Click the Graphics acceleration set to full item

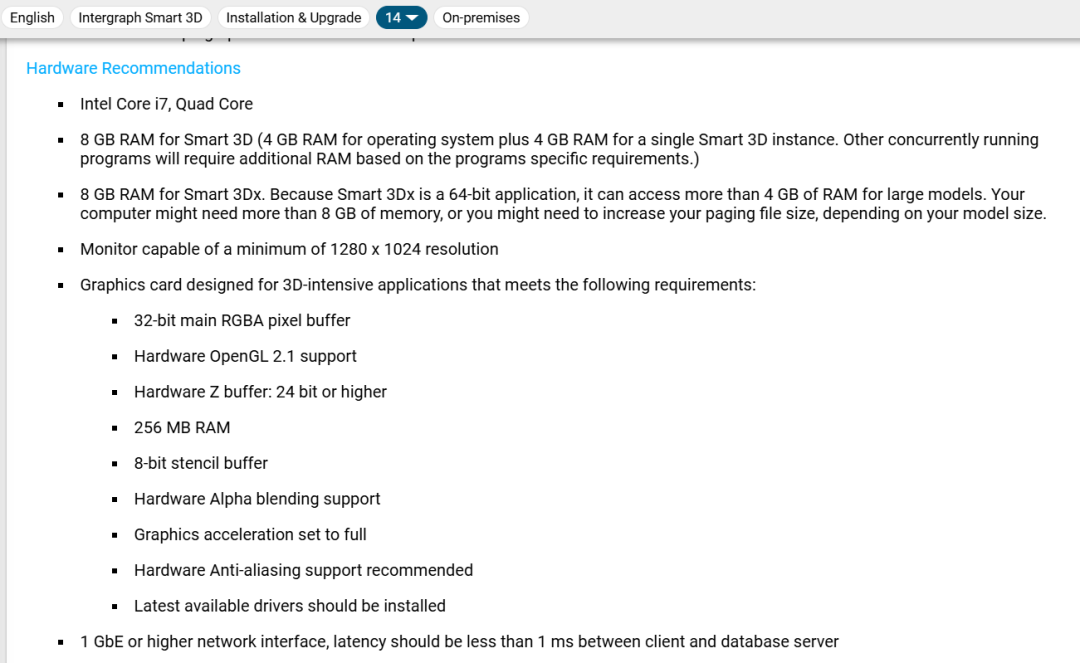click(250, 535)
